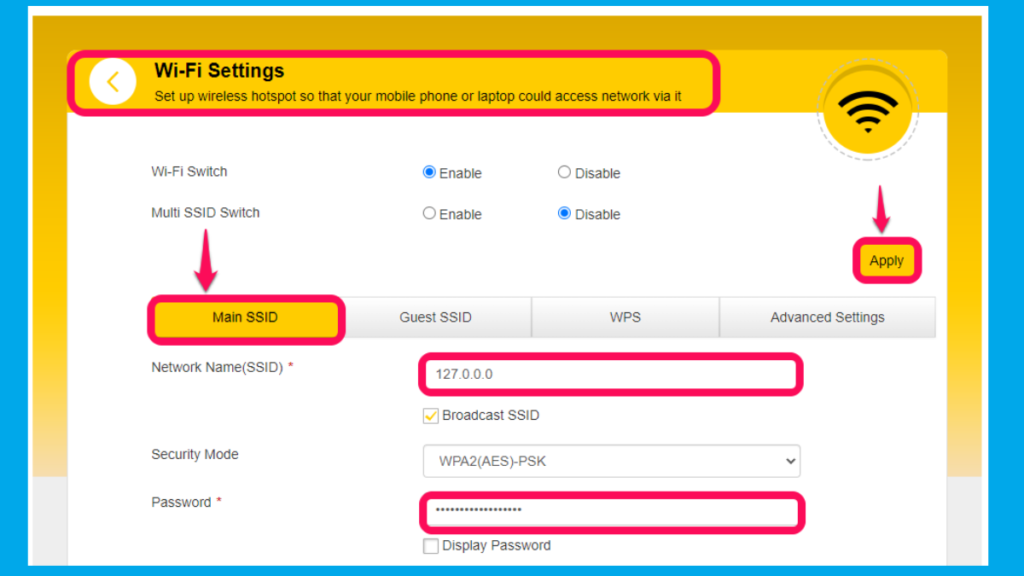This screenshot has width=1024, height=576.
Task: Select the Wi-Fi Switch label
Action: coord(189,172)
